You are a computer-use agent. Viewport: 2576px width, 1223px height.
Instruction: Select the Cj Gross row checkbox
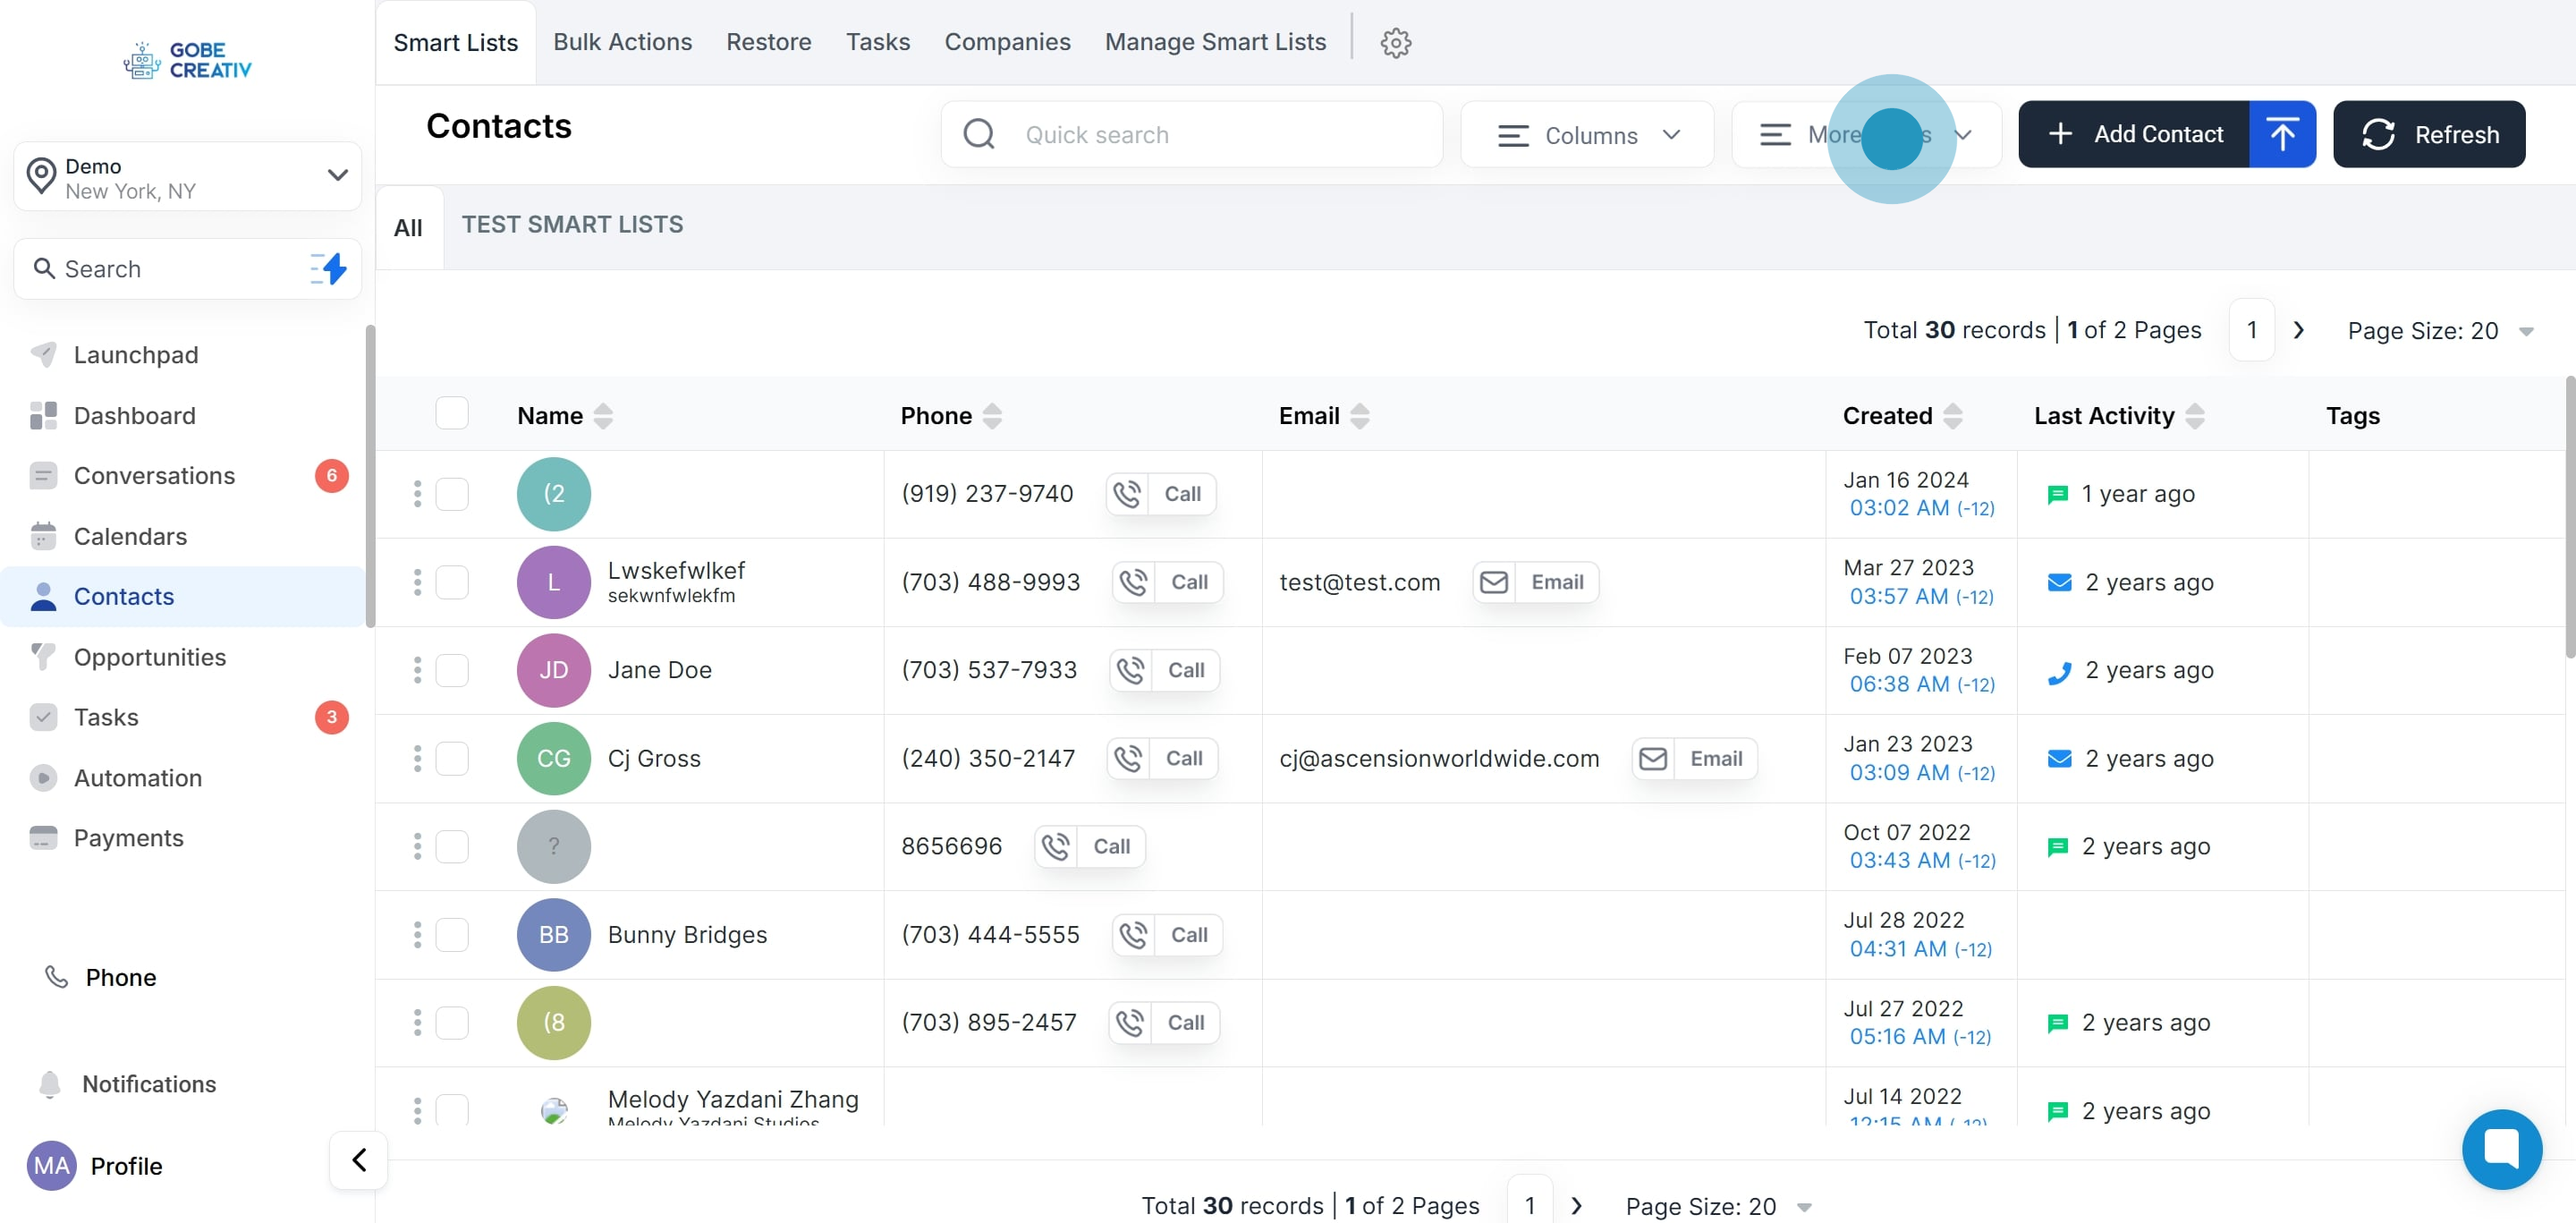451,758
